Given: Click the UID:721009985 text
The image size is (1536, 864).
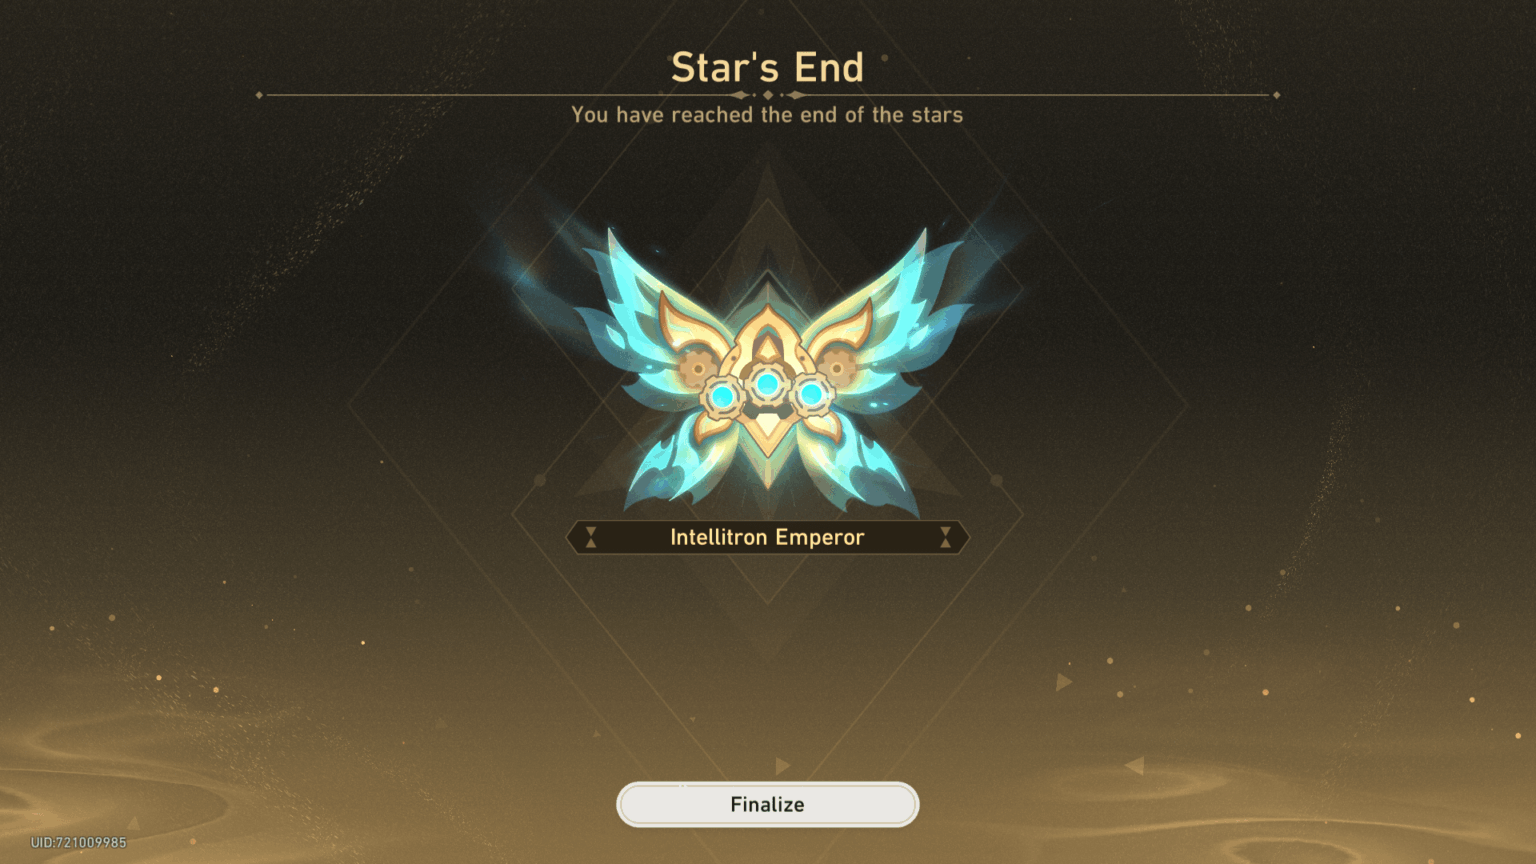Looking at the screenshot, I should [x=79, y=842].
